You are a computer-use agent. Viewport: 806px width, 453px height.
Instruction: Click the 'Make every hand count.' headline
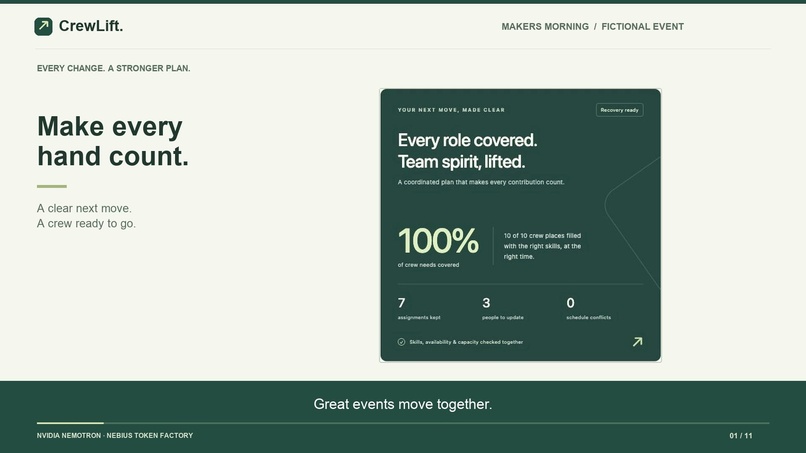point(113,141)
